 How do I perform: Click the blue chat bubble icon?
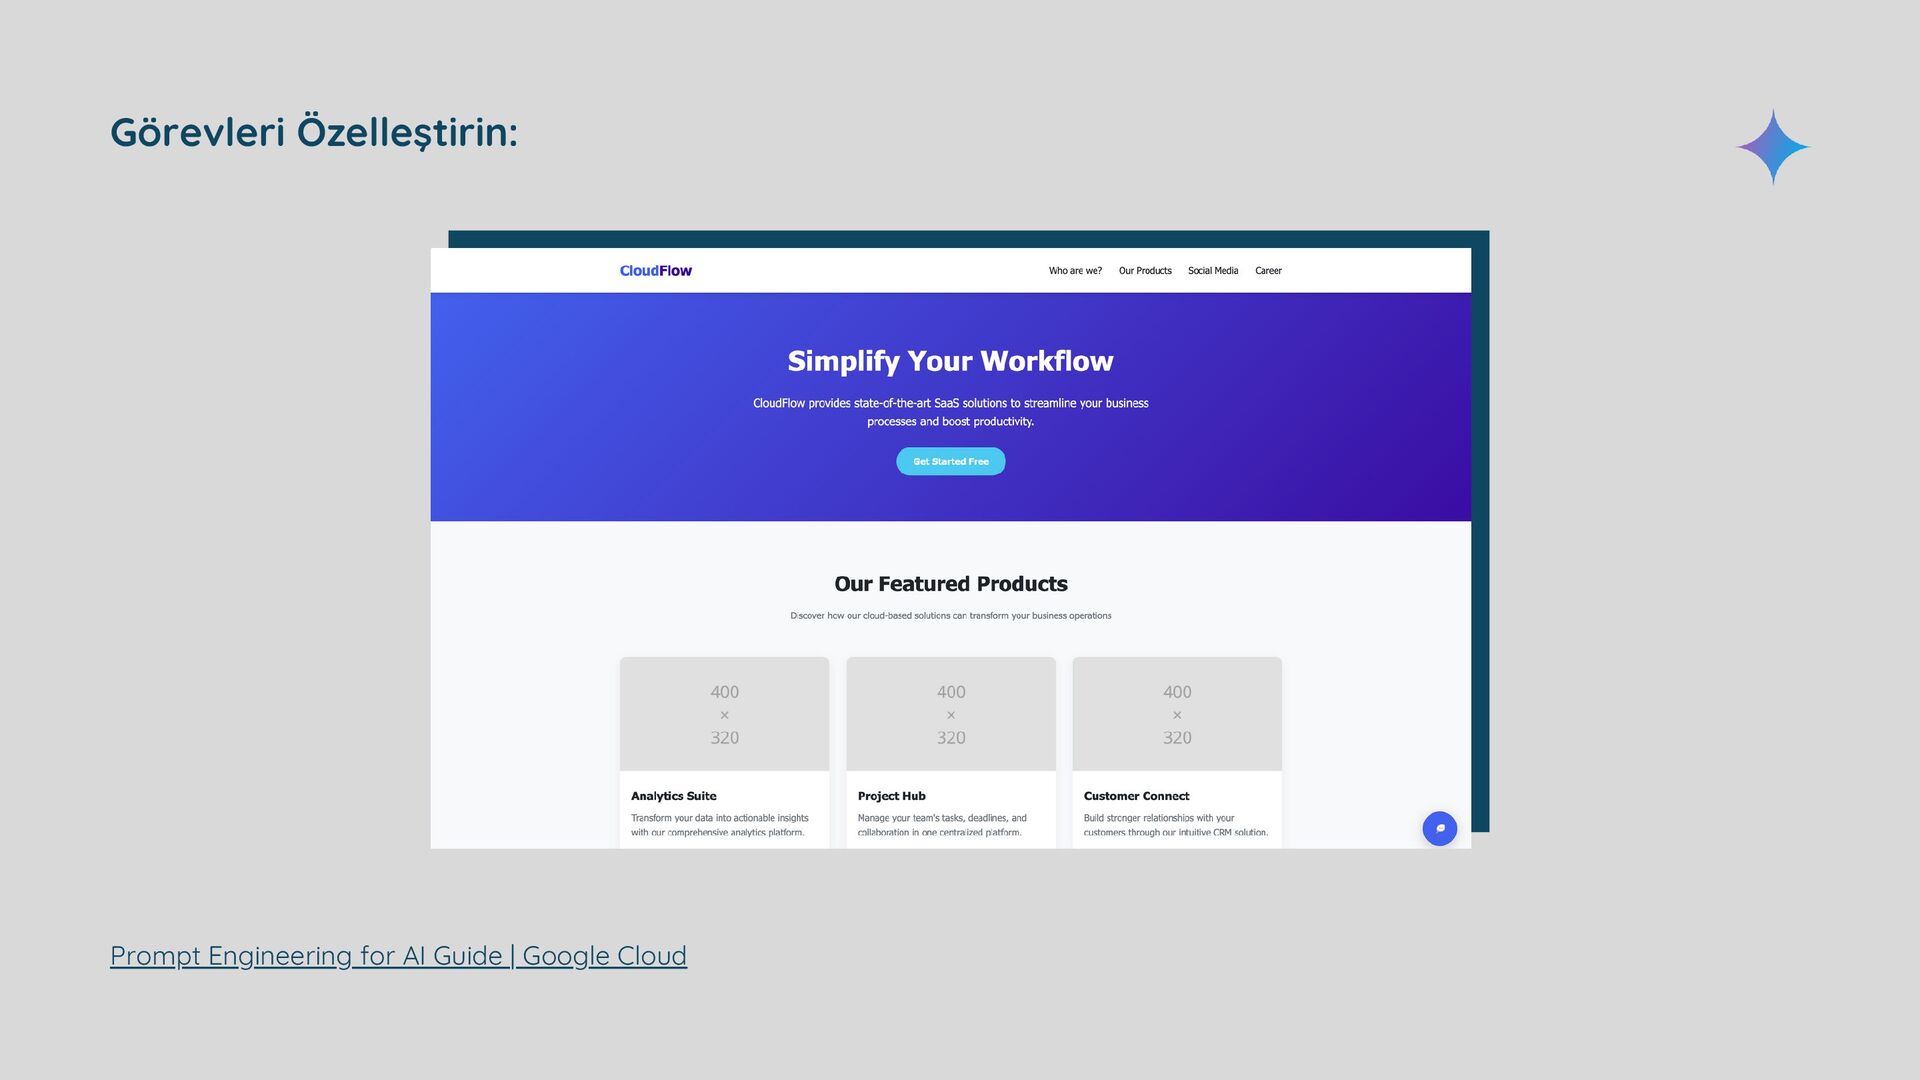click(1439, 828)
